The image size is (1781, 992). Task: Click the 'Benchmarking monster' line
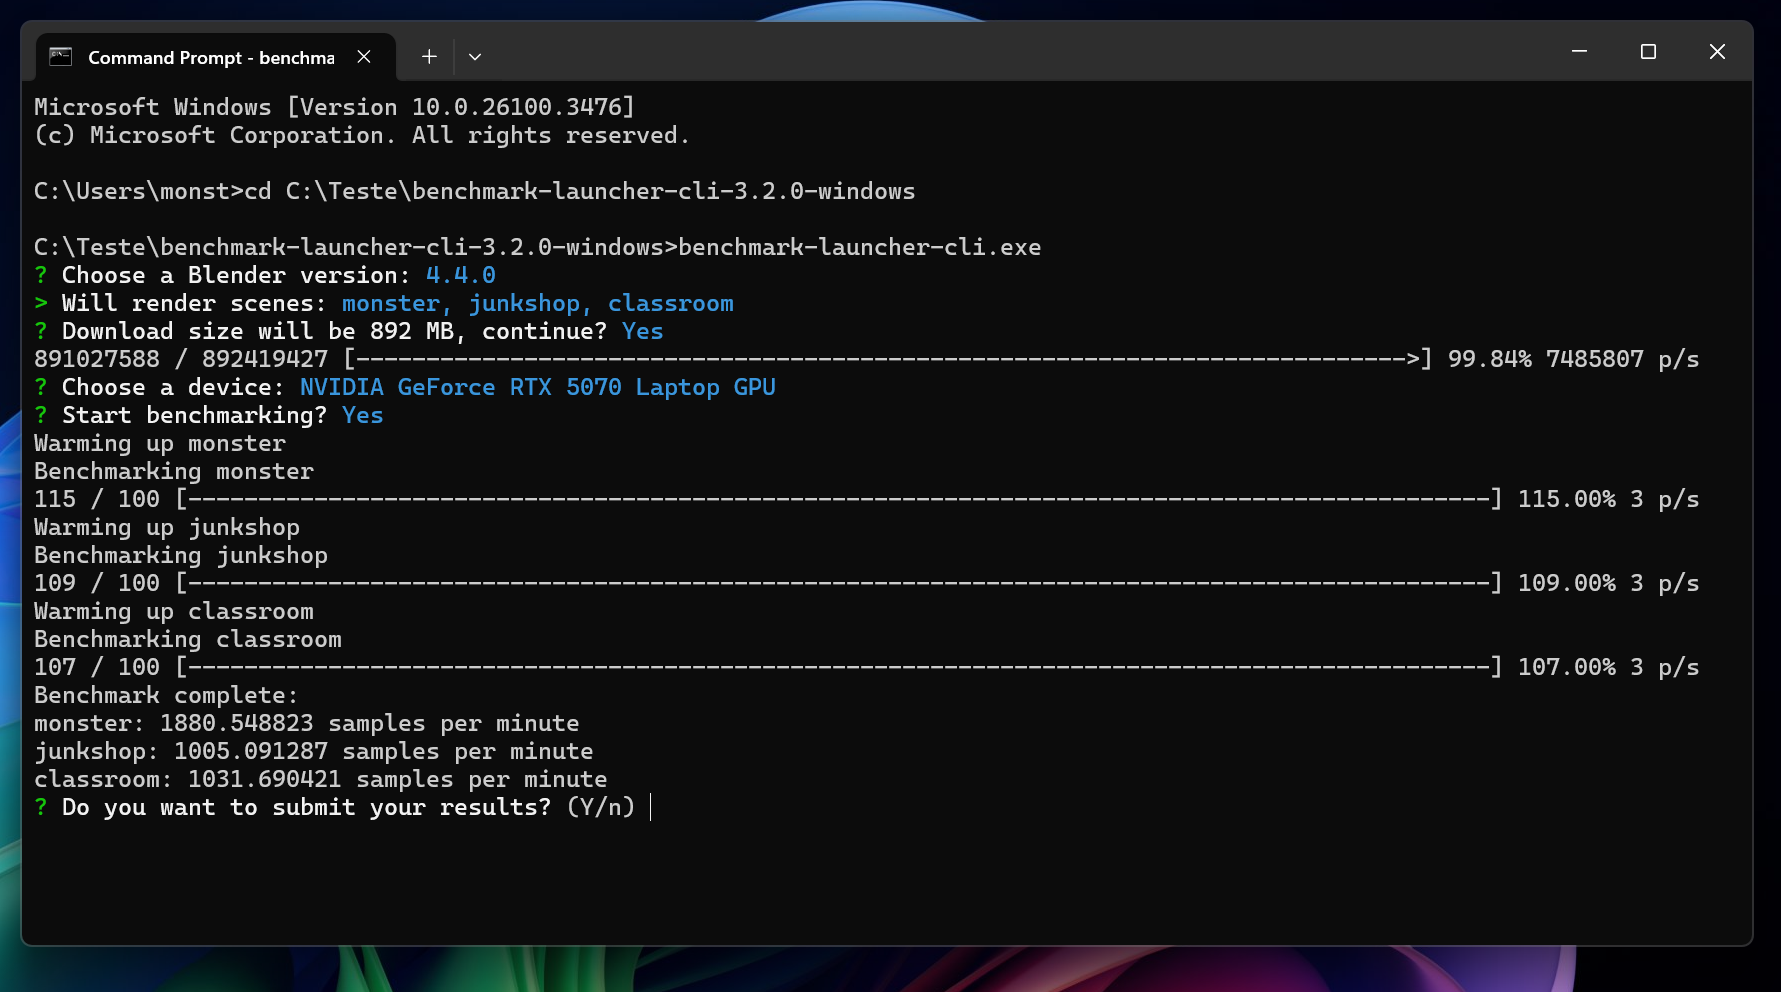[x=174, y=471]
